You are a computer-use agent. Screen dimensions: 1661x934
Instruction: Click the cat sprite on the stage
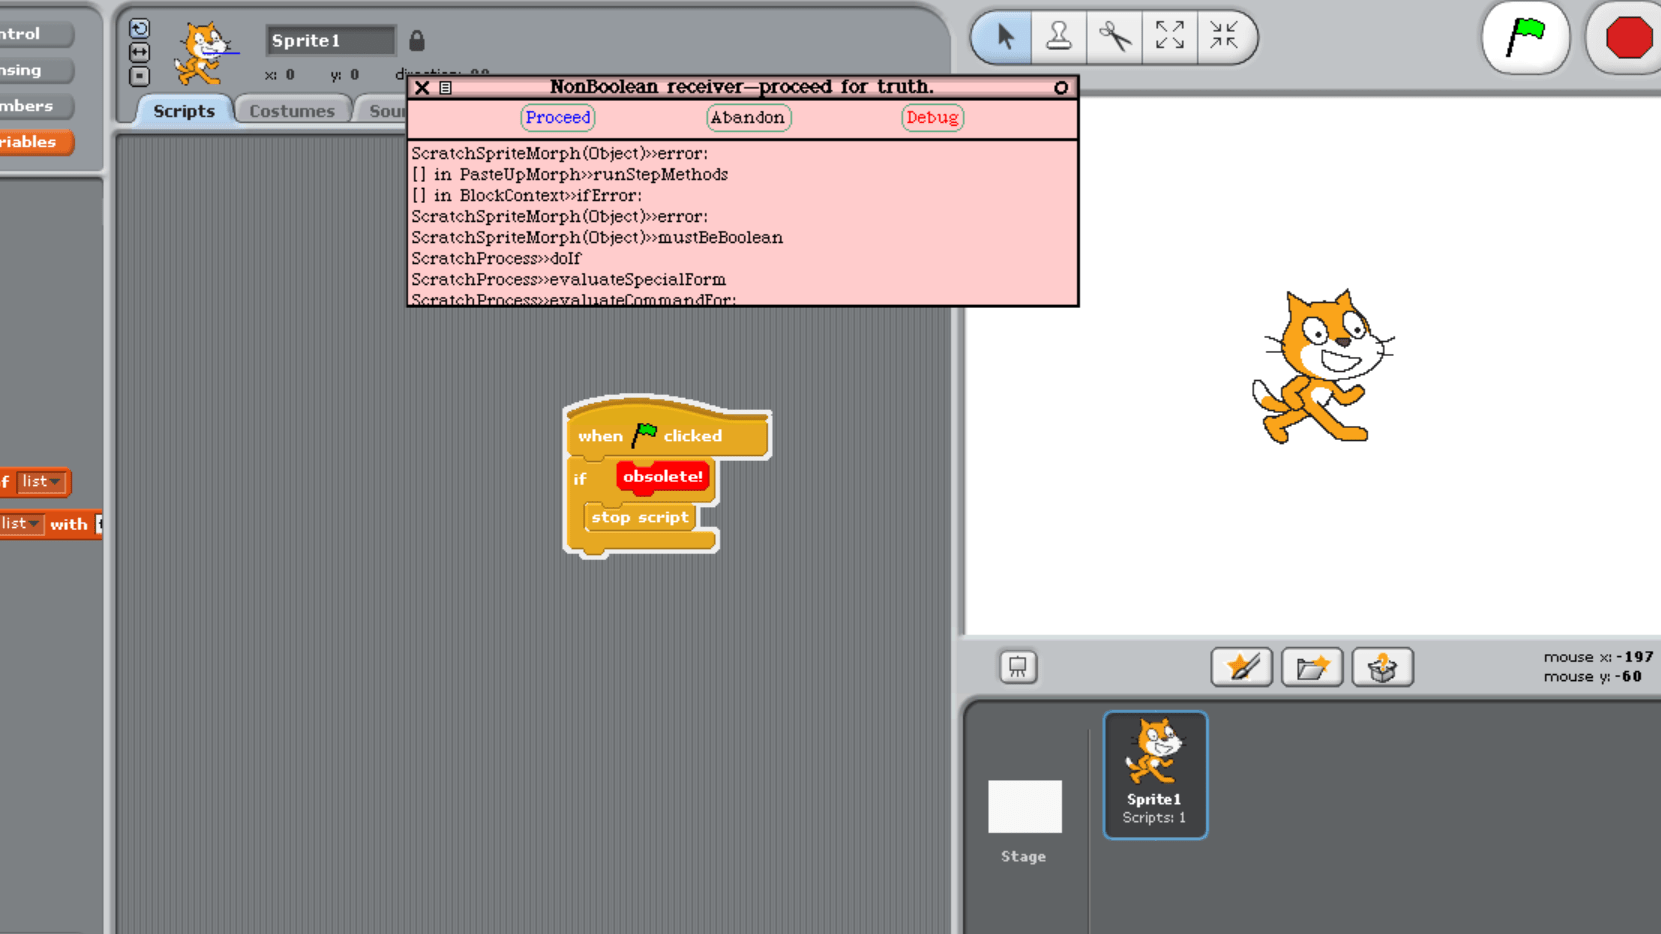coord(1322,366)
